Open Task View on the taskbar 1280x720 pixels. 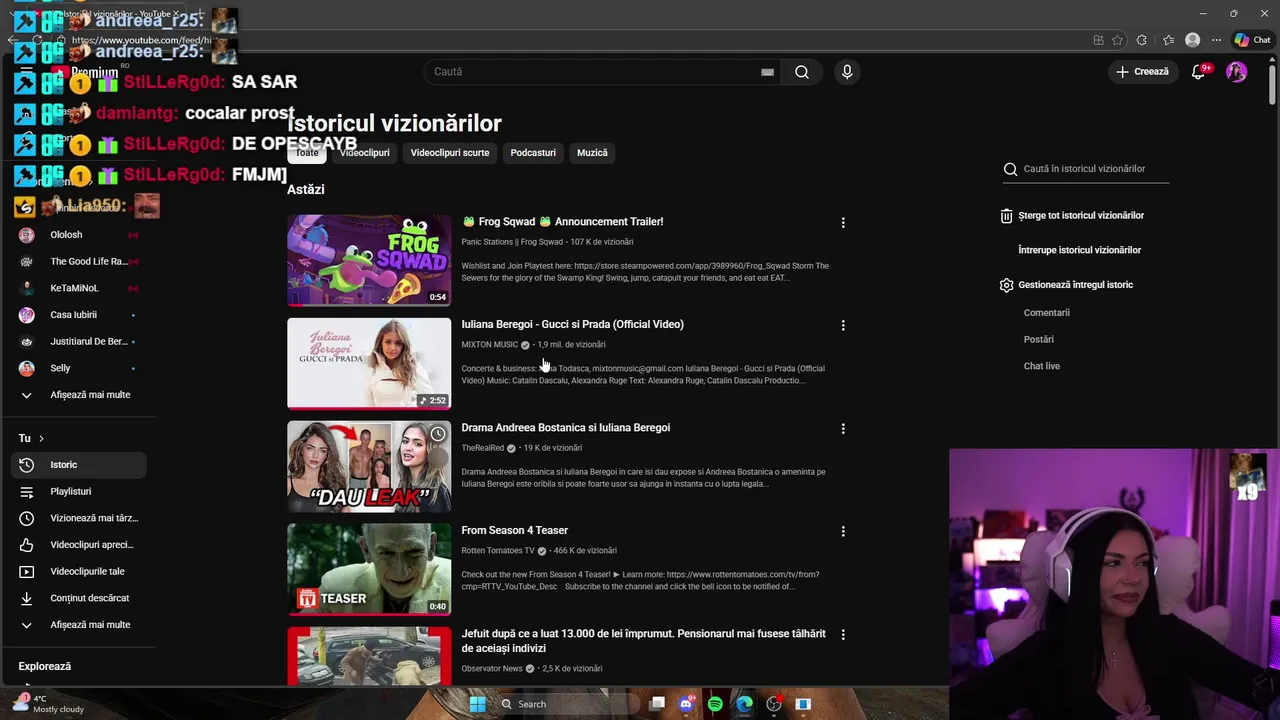(x=657, y=704)
